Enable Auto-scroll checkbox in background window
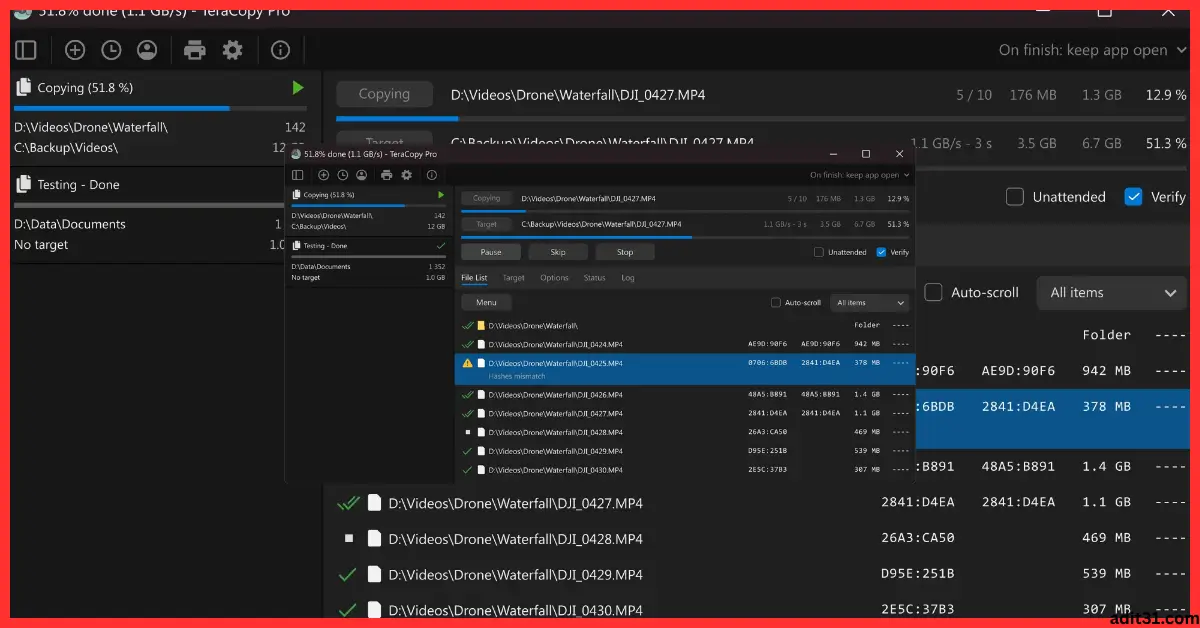 (933, 292)
